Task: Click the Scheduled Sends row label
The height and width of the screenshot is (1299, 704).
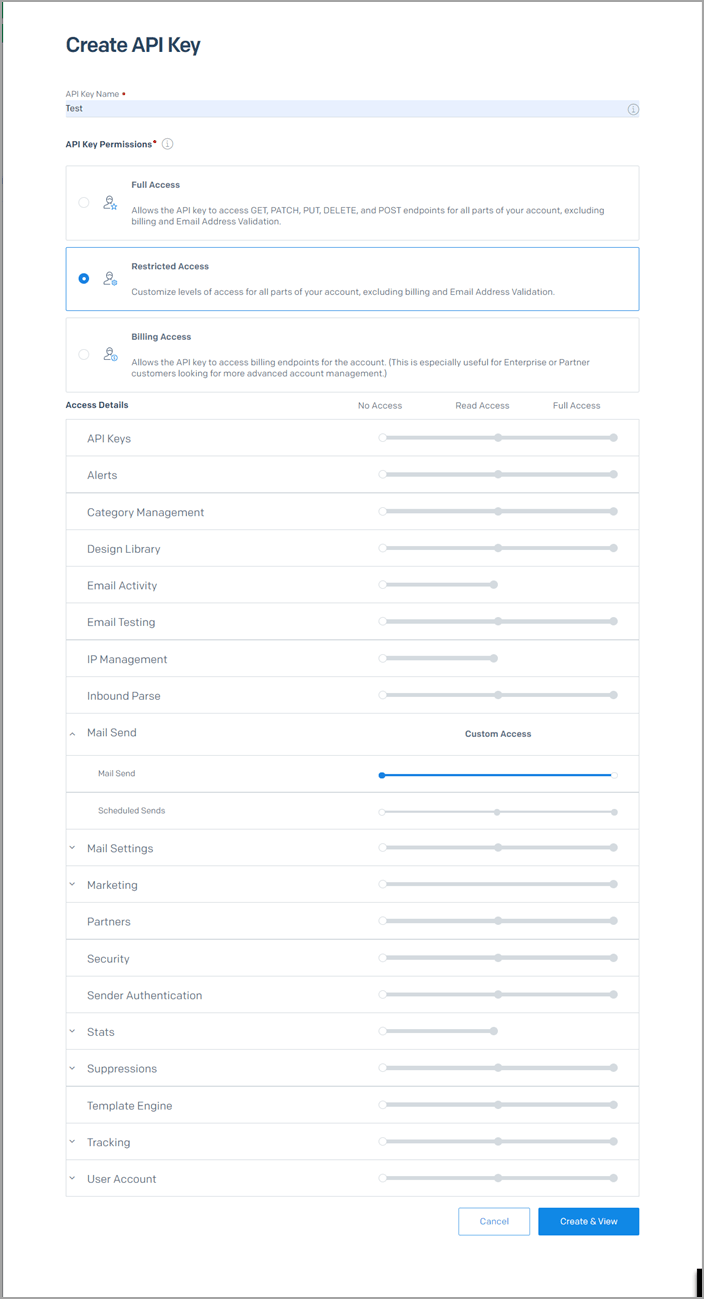Action: (132, 811)
